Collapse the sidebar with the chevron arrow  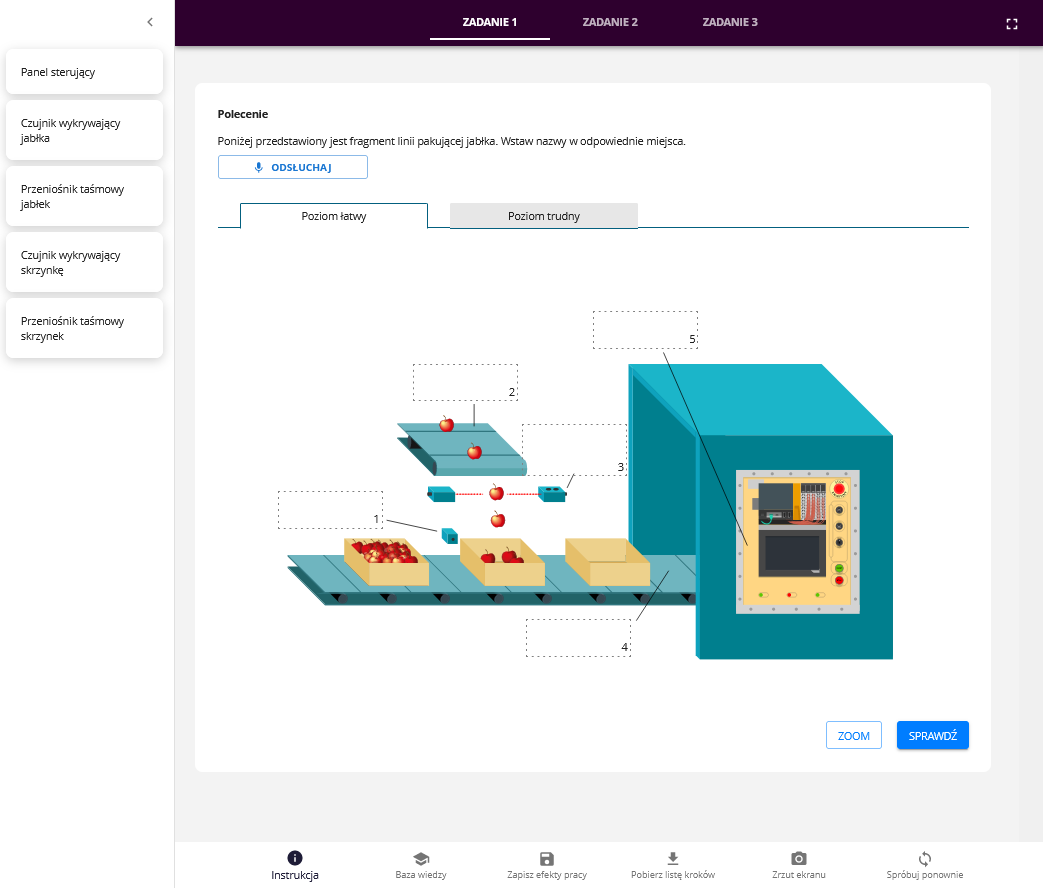[x=150, y=22]
